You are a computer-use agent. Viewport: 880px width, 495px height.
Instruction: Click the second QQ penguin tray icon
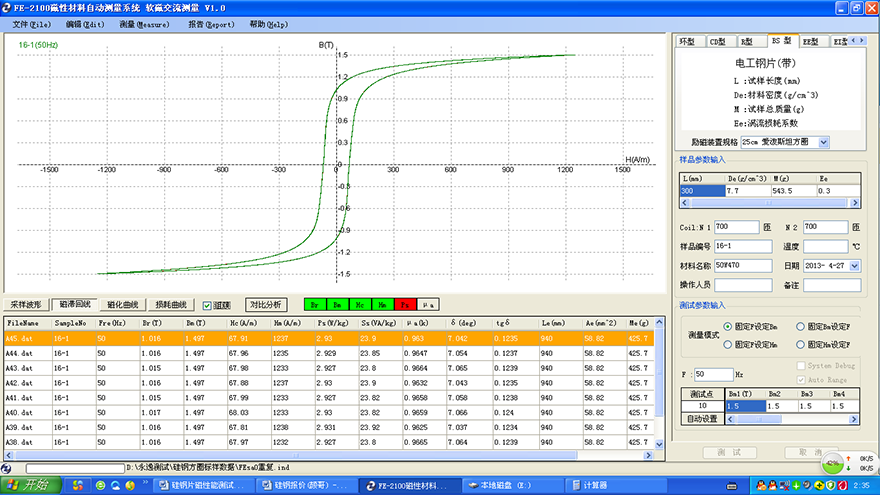pyautogui.click(x=772, y=485)
